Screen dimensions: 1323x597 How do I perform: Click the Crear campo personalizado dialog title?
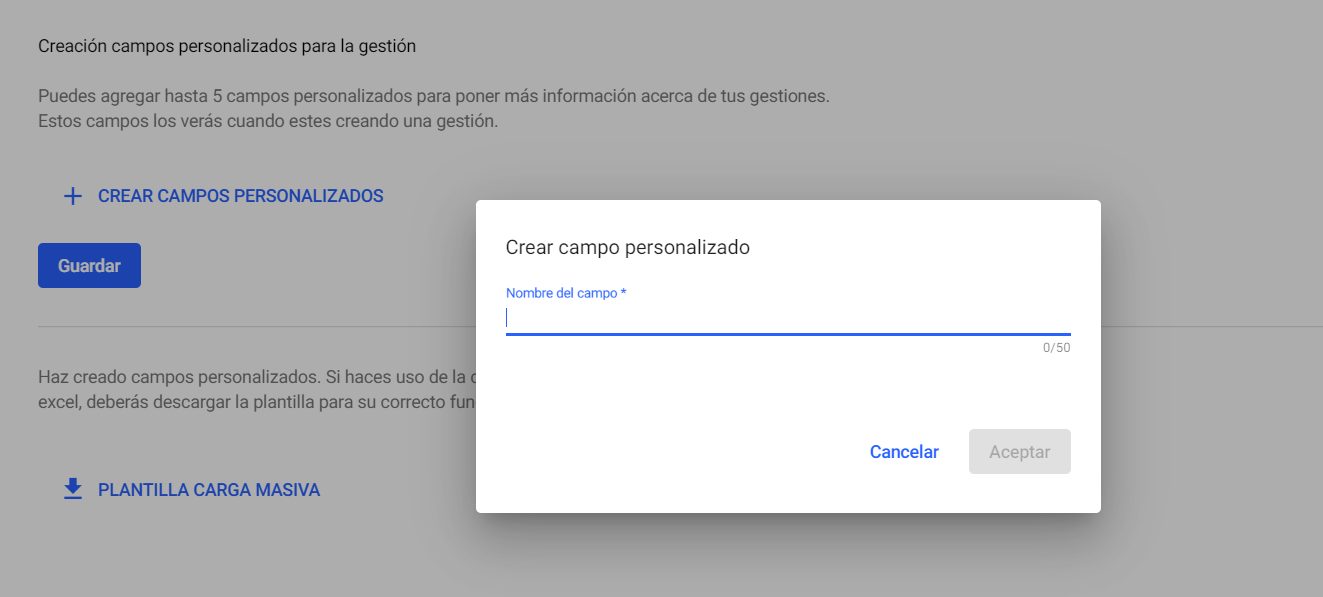[630, 247]
